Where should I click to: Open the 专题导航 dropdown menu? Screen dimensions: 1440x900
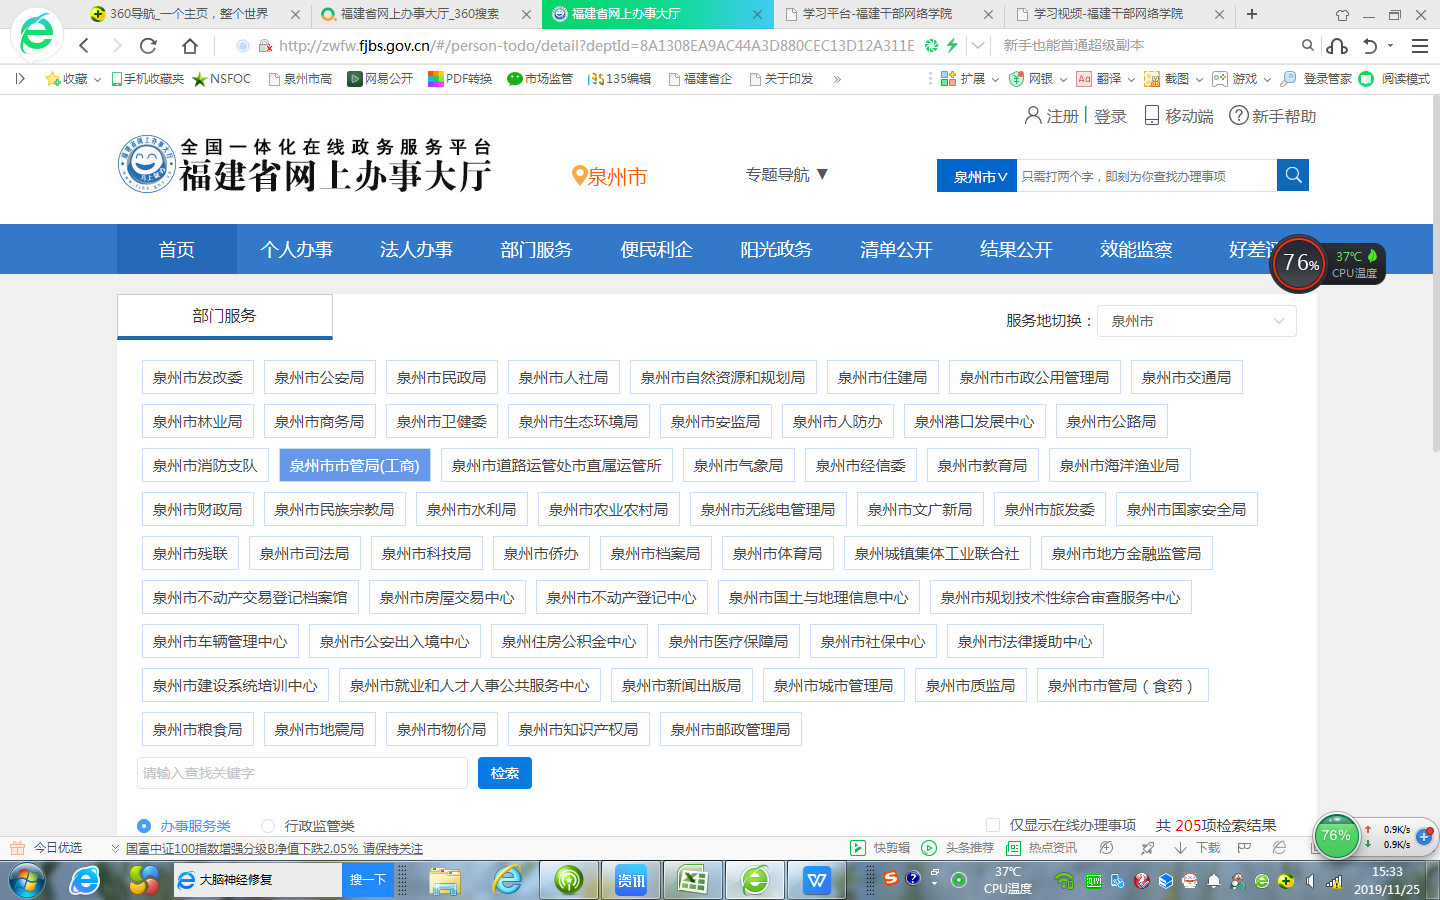tap(787, 175)
